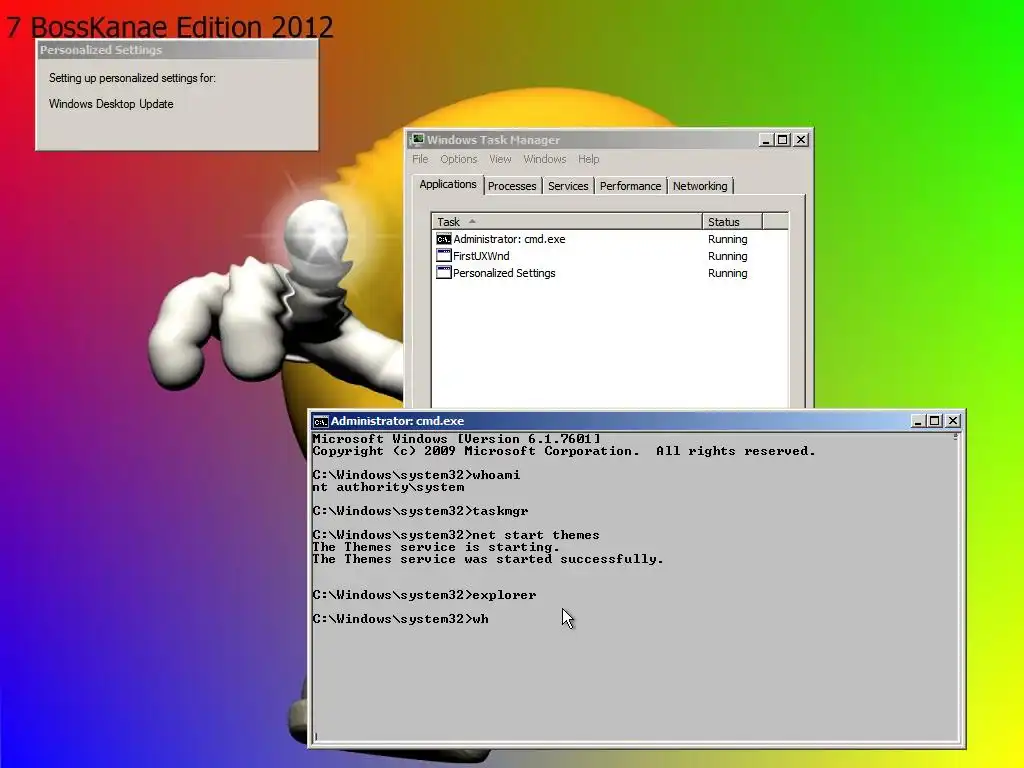Click the current prompt line with "wh"

pyautogui.click(x=400, y=619)
